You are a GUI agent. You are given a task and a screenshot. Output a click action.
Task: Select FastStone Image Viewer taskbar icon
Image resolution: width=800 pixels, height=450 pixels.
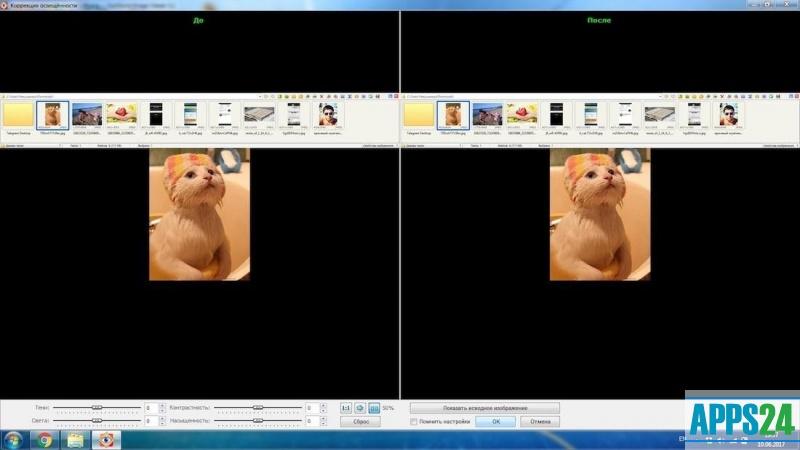point(106,440)
